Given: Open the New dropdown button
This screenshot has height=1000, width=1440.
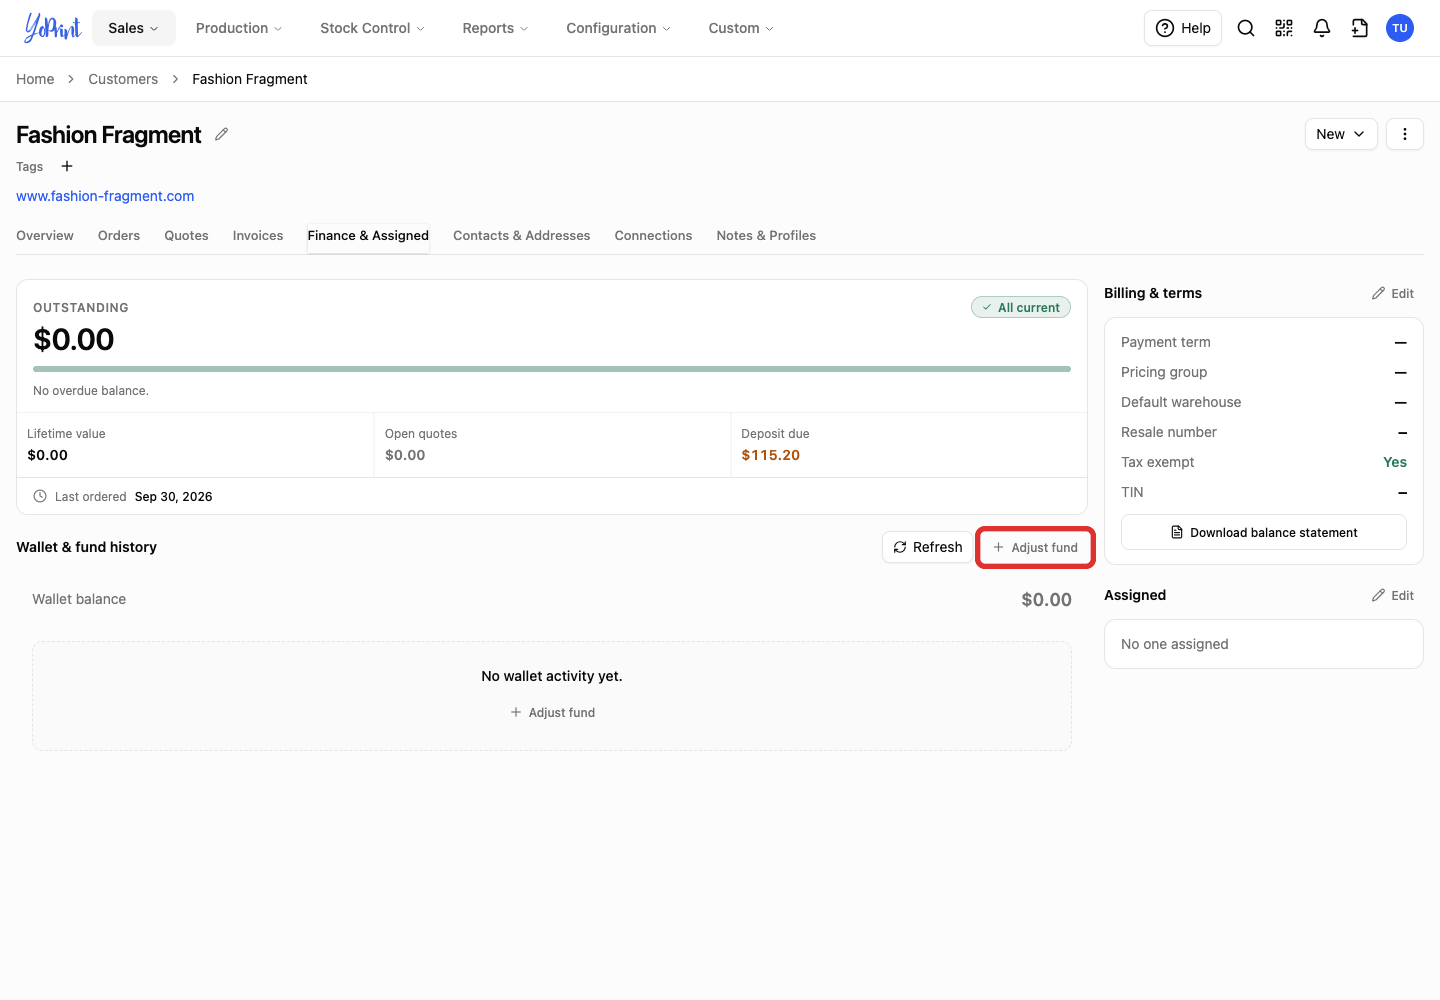Looking at the screenshot, I should click(x=1341, y=134).
